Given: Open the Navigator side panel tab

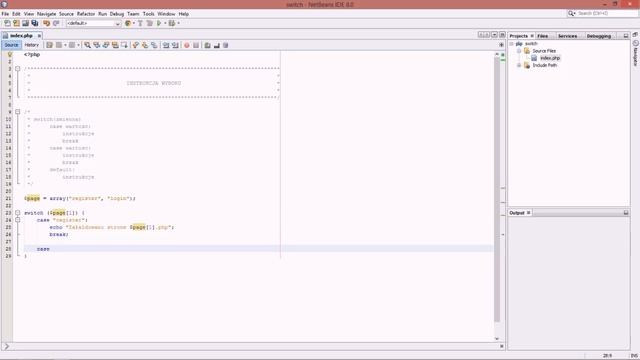Looking at the screenshot, I should click(x=636, y=54).
